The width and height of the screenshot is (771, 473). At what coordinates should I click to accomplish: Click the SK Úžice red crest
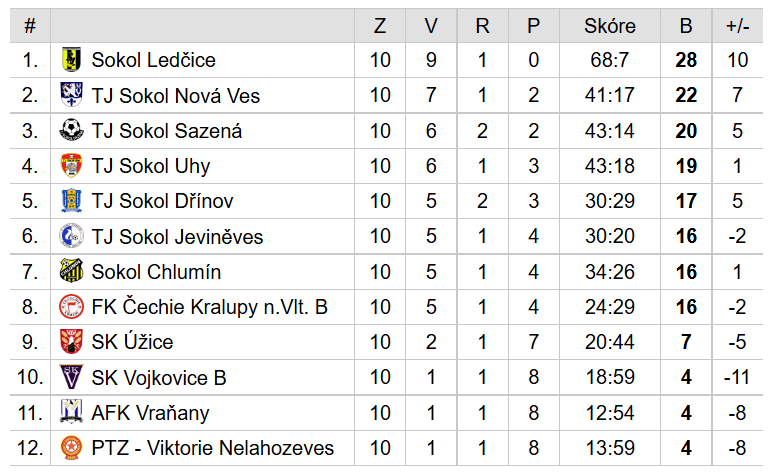(71, 342)
